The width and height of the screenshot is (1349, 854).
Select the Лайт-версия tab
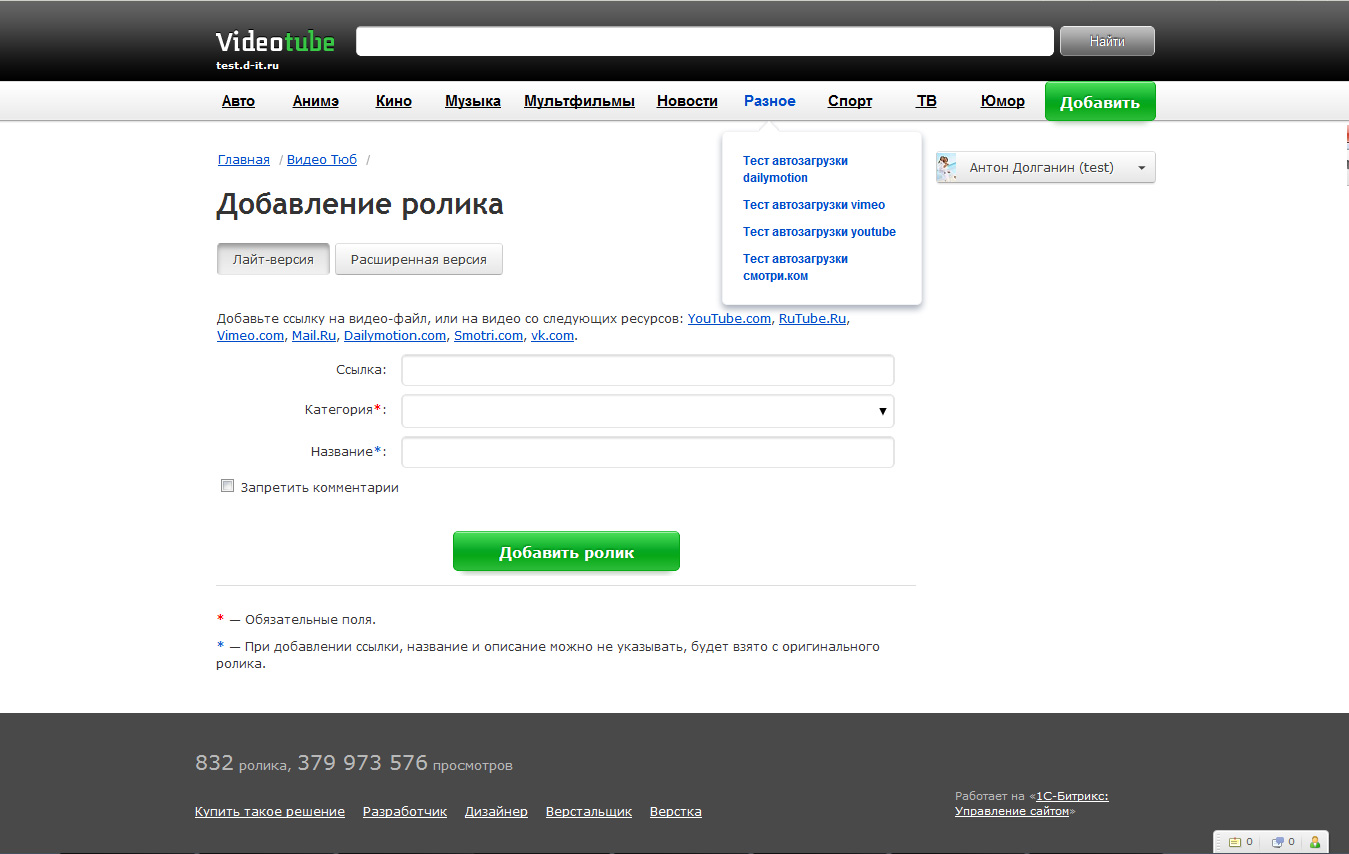click(273, 259)
